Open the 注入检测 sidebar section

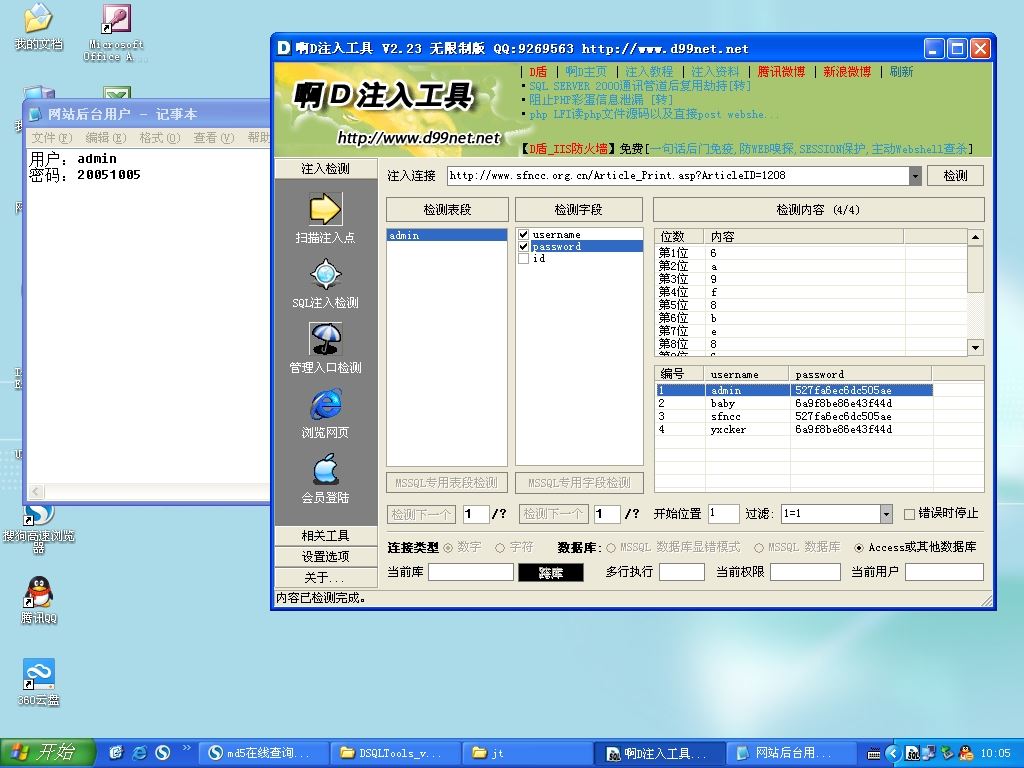pos(325,168)
